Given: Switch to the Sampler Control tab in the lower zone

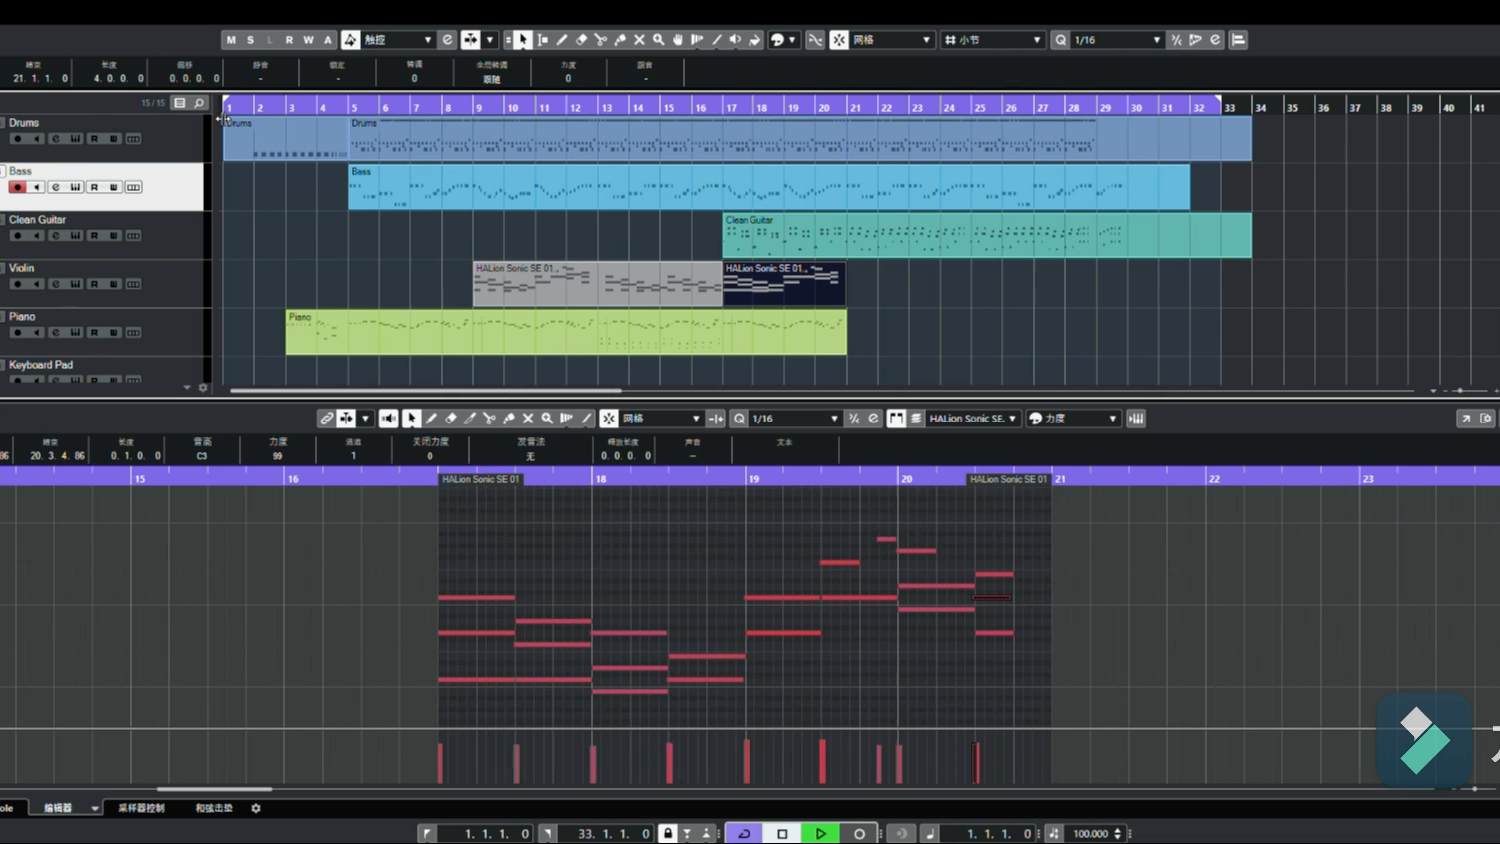Looking at the screenshot, I should click(141, 808).
